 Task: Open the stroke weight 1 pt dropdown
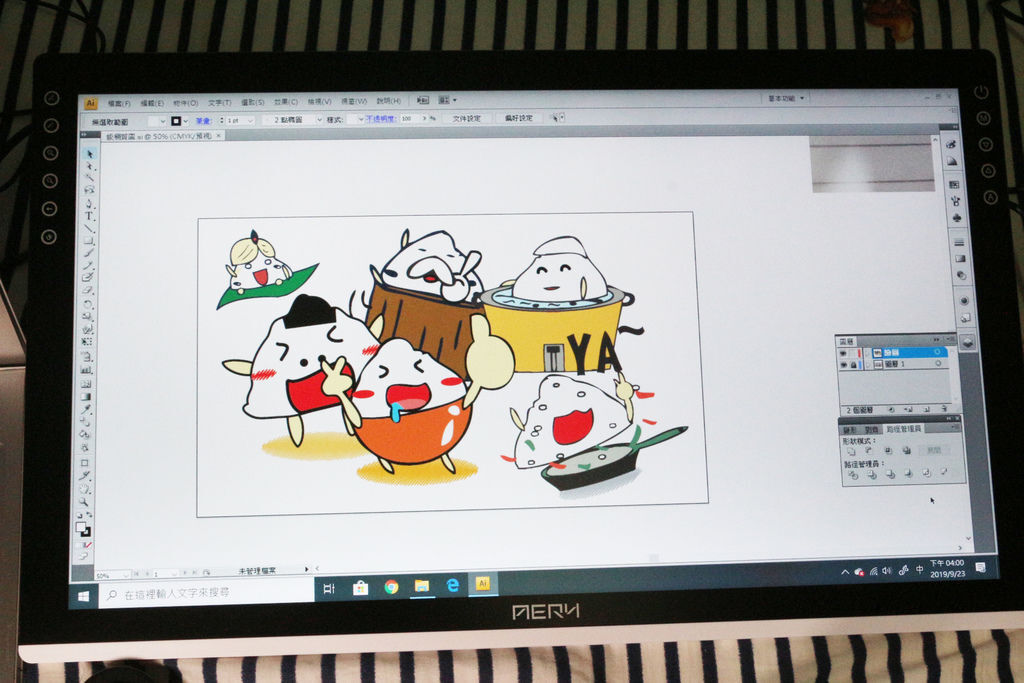(x=251, y=121)
